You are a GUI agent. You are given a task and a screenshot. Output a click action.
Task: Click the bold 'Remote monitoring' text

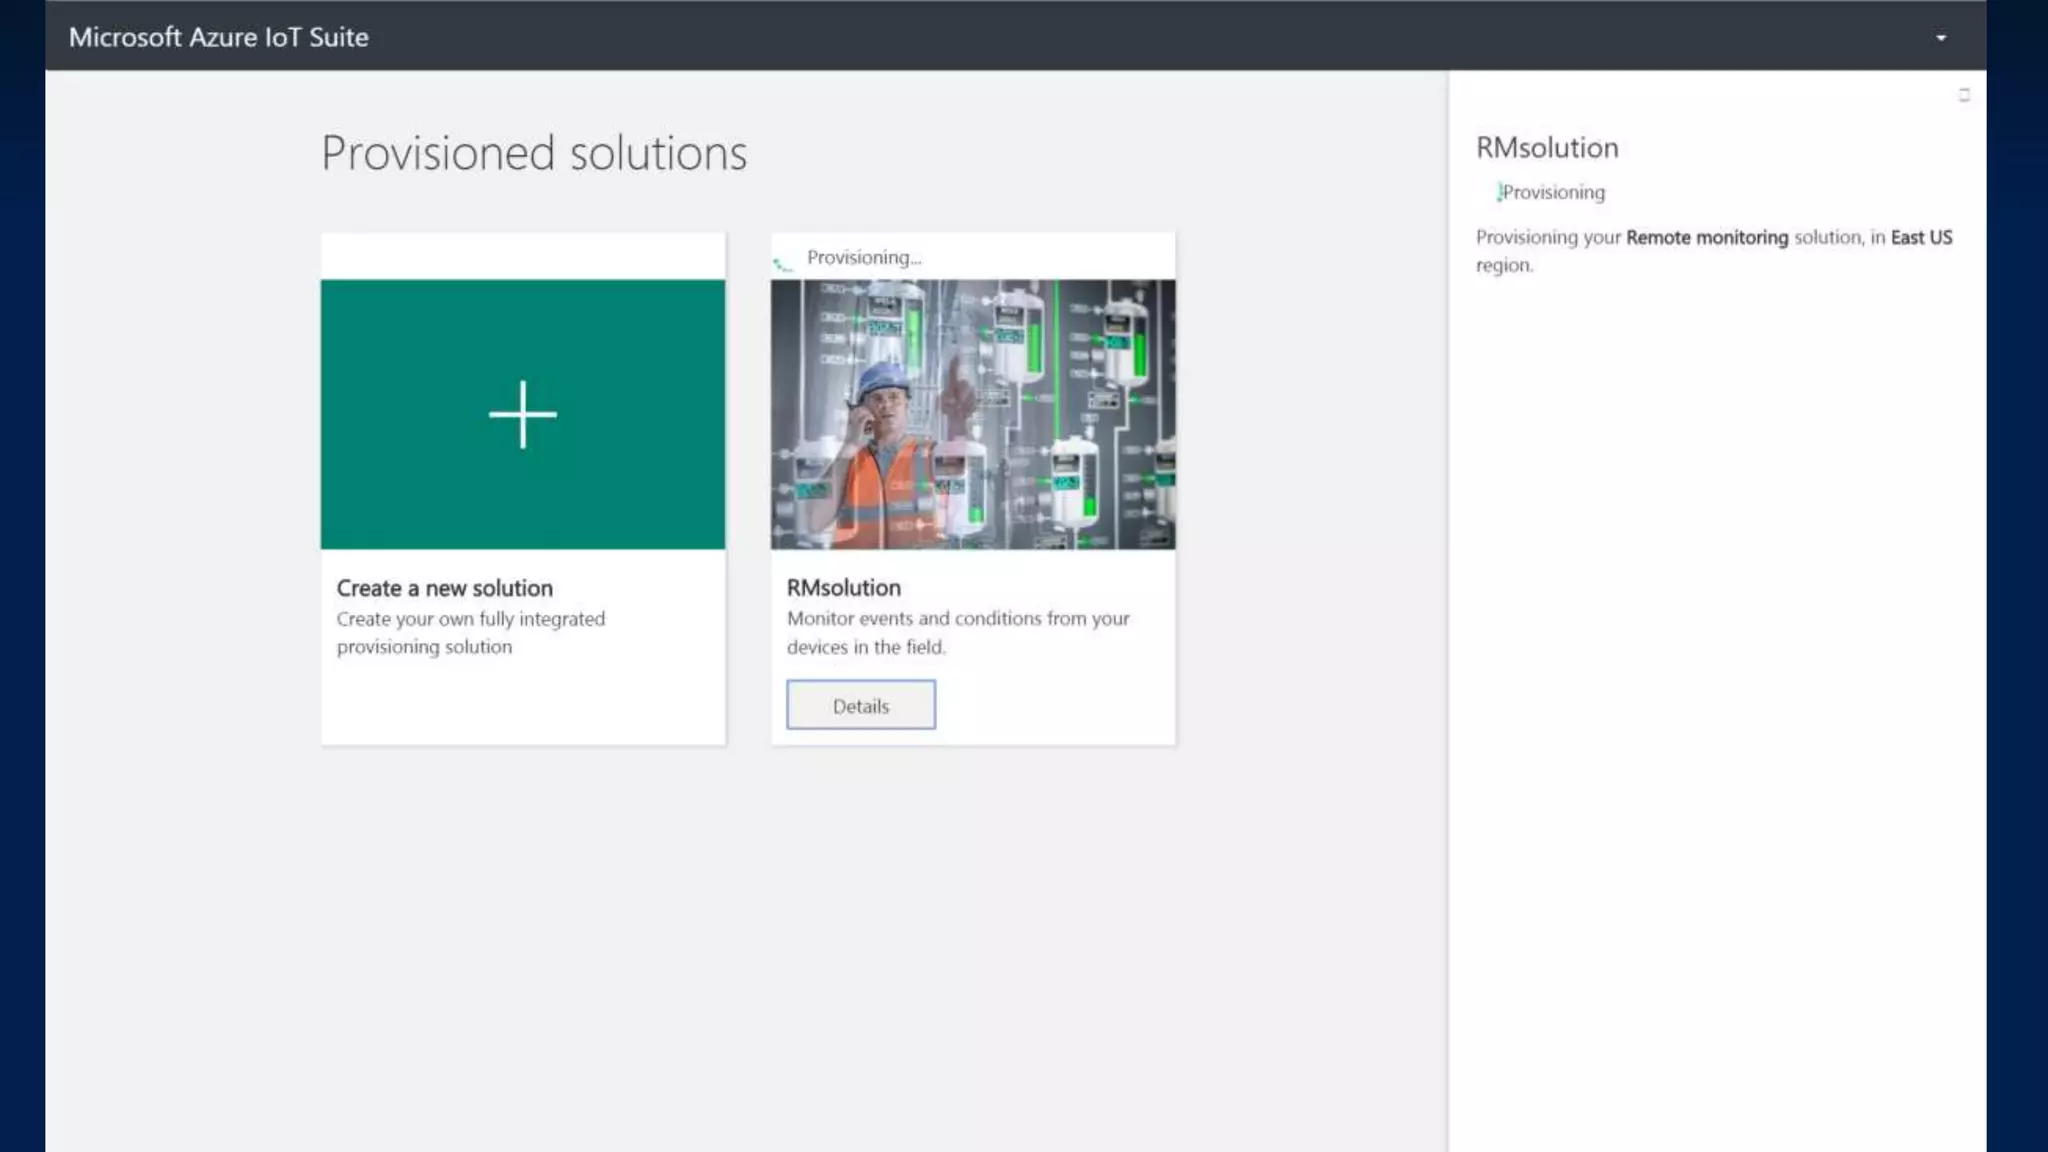1706,238
